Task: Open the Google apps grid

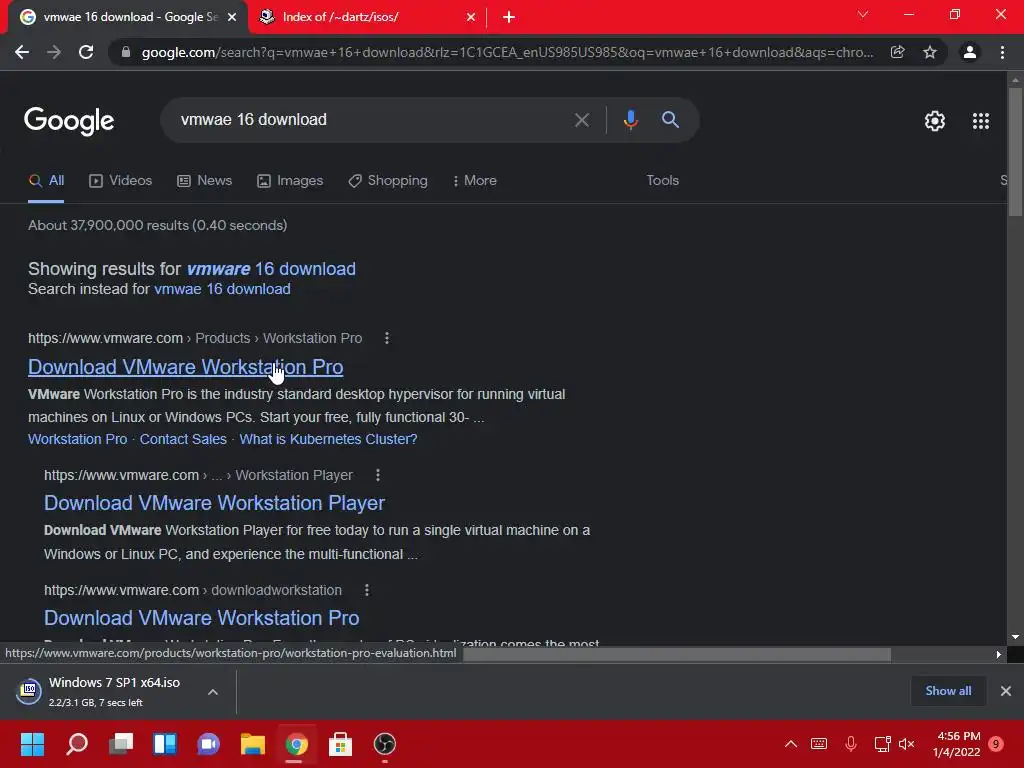Action: (x=980, y=121)
